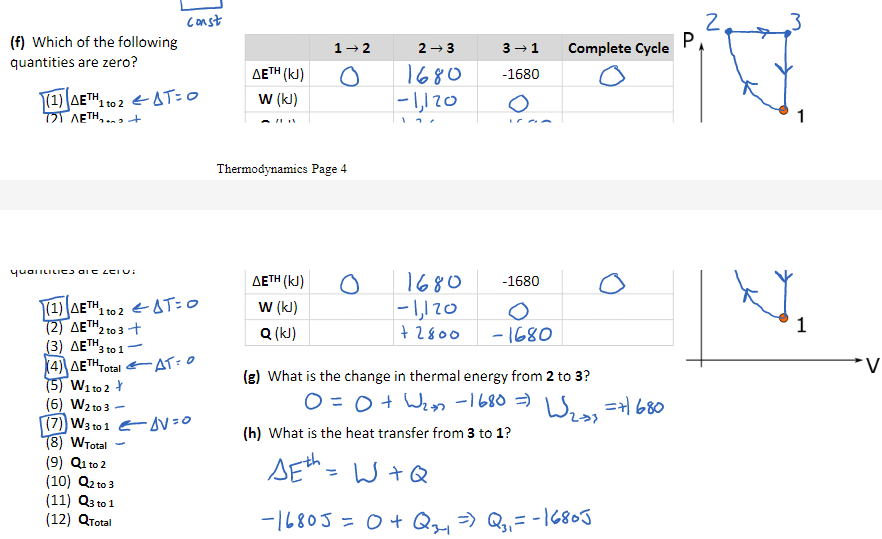Select list item (11) Q3 to 1

[80, 501]
